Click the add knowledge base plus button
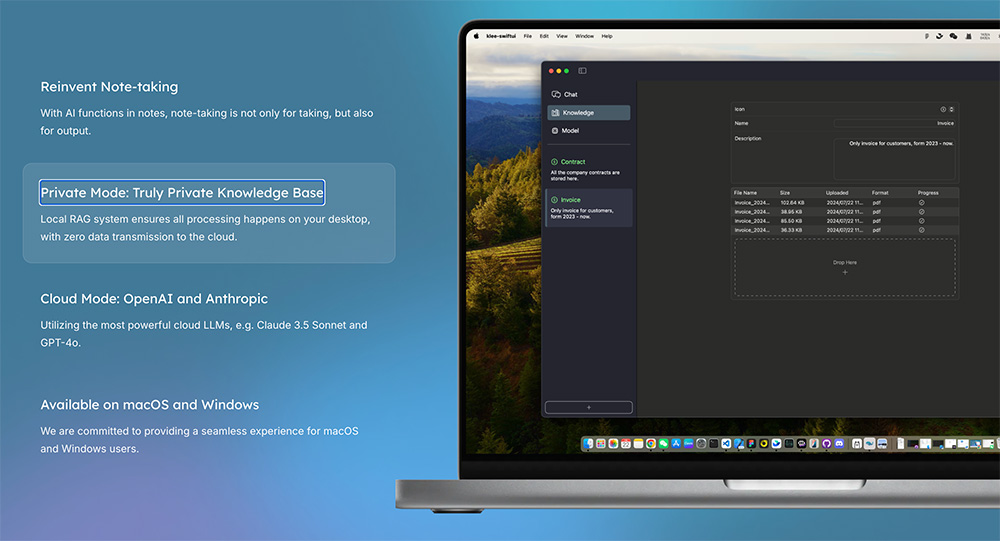 tap(588, 407)
